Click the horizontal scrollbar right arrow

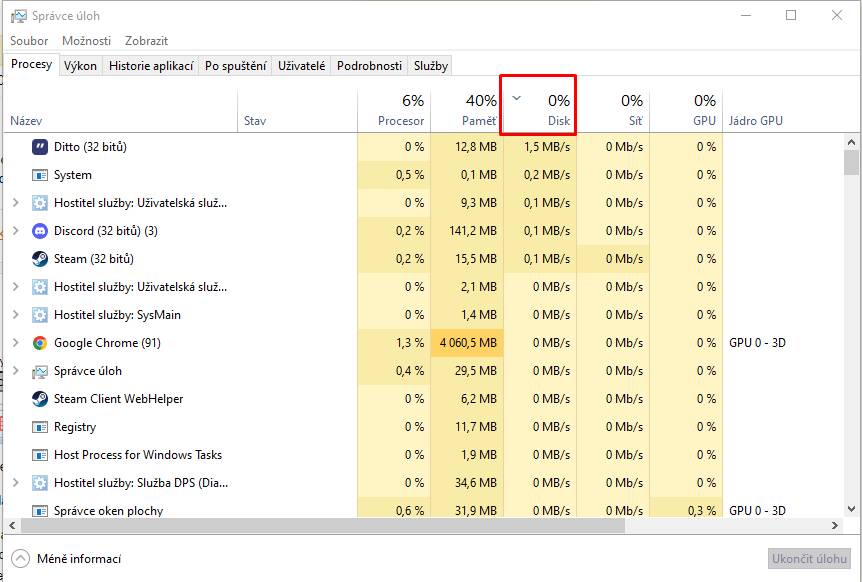[835, 525]
